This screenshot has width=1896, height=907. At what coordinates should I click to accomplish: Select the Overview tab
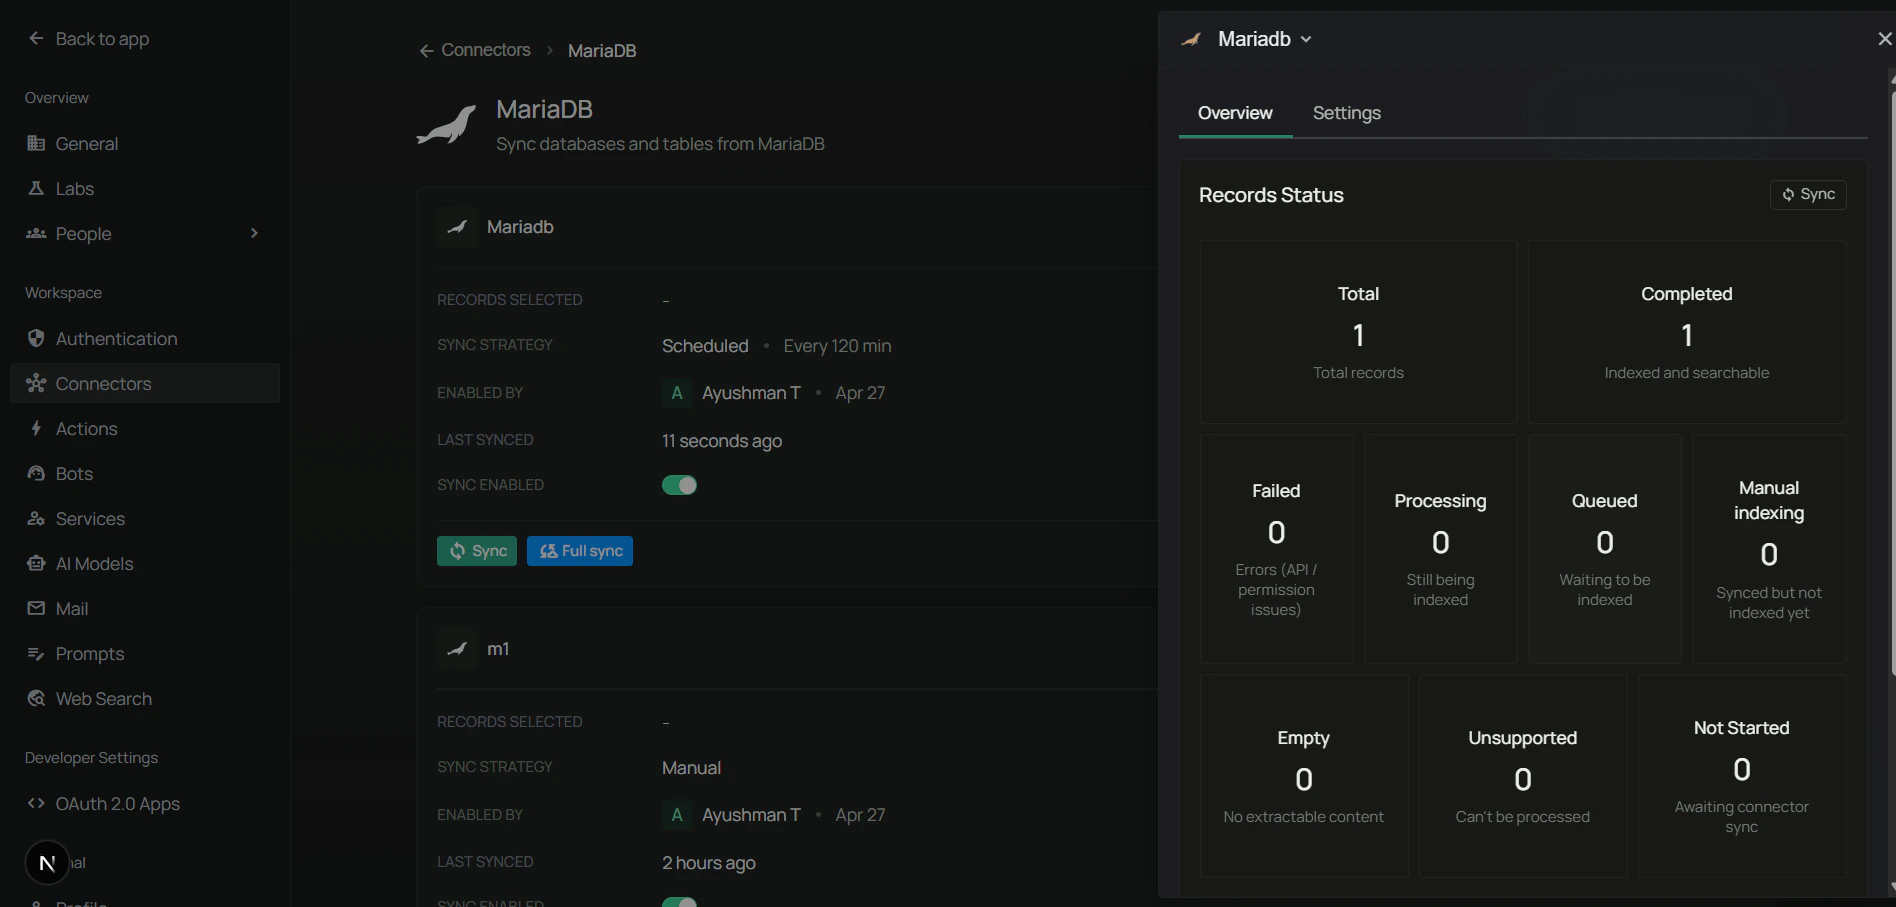pyautogui.click(x=1235, y=113)
